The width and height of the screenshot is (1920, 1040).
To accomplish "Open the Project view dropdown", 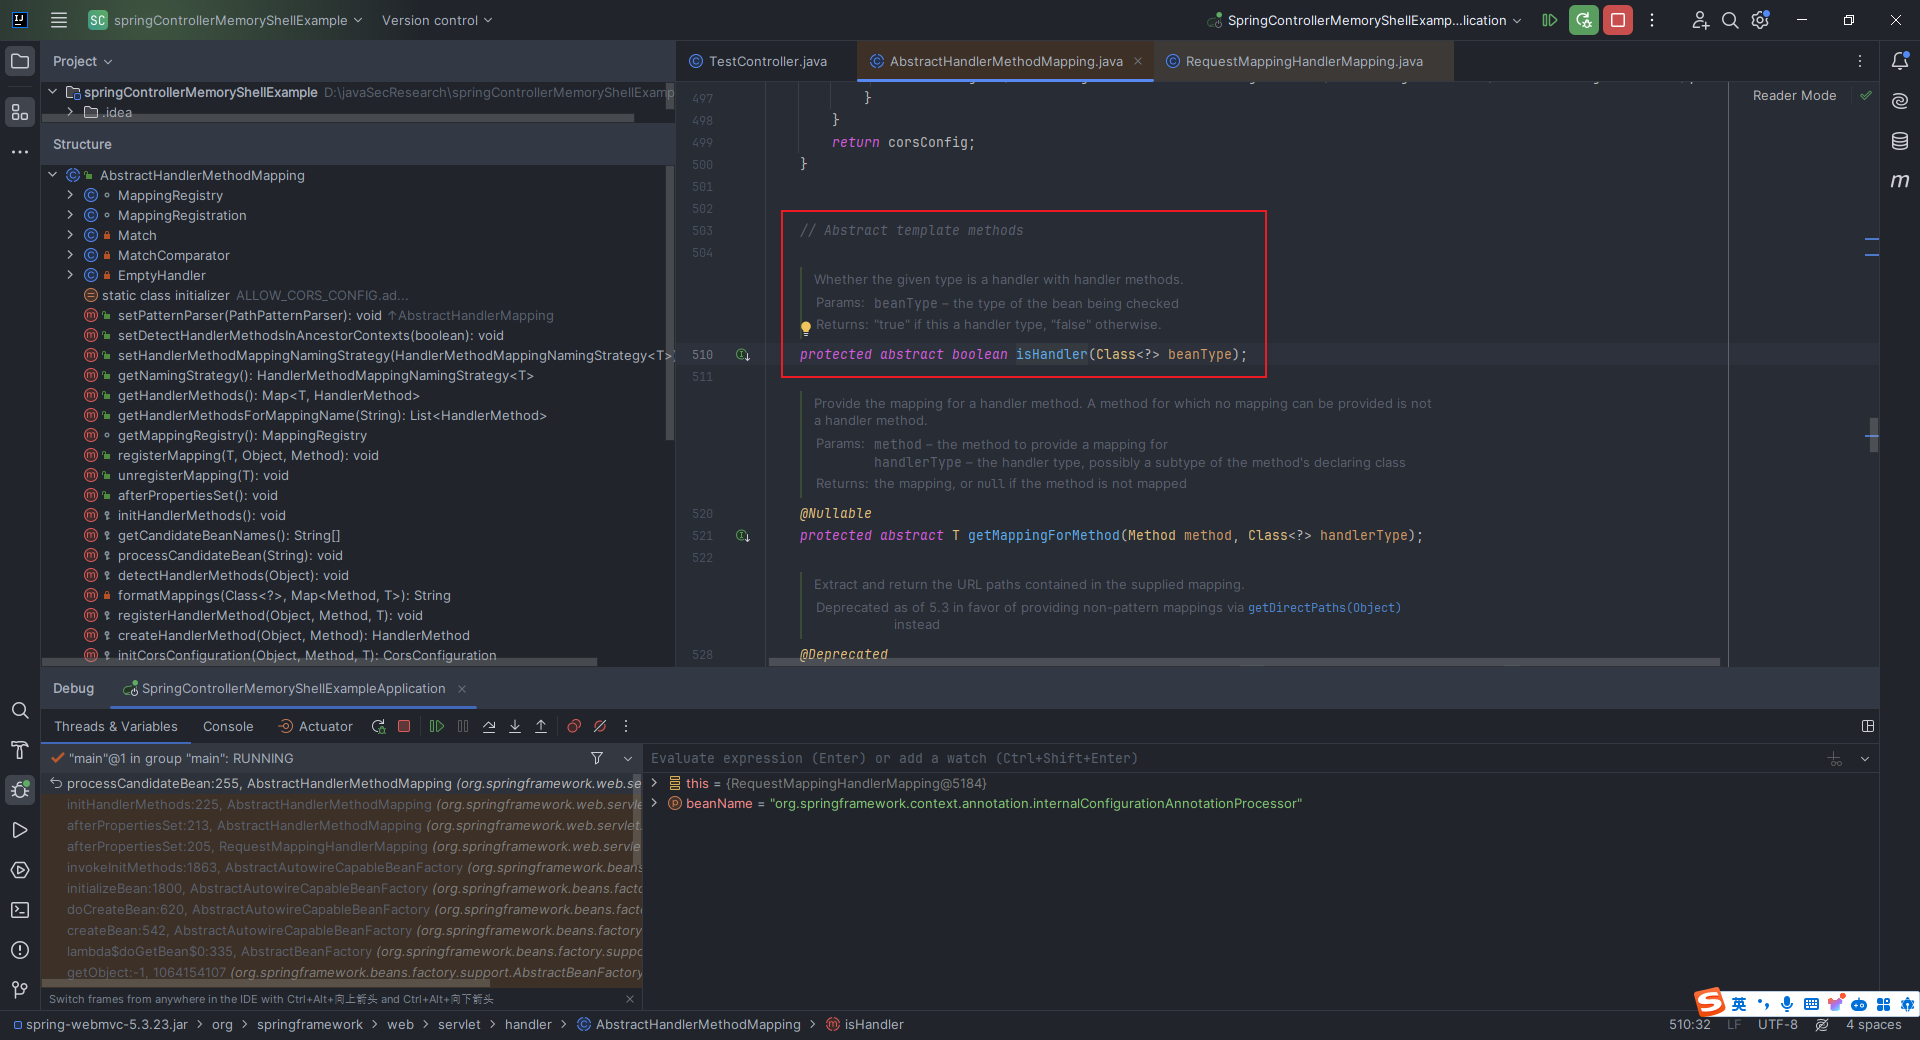I will click(83, 61).
